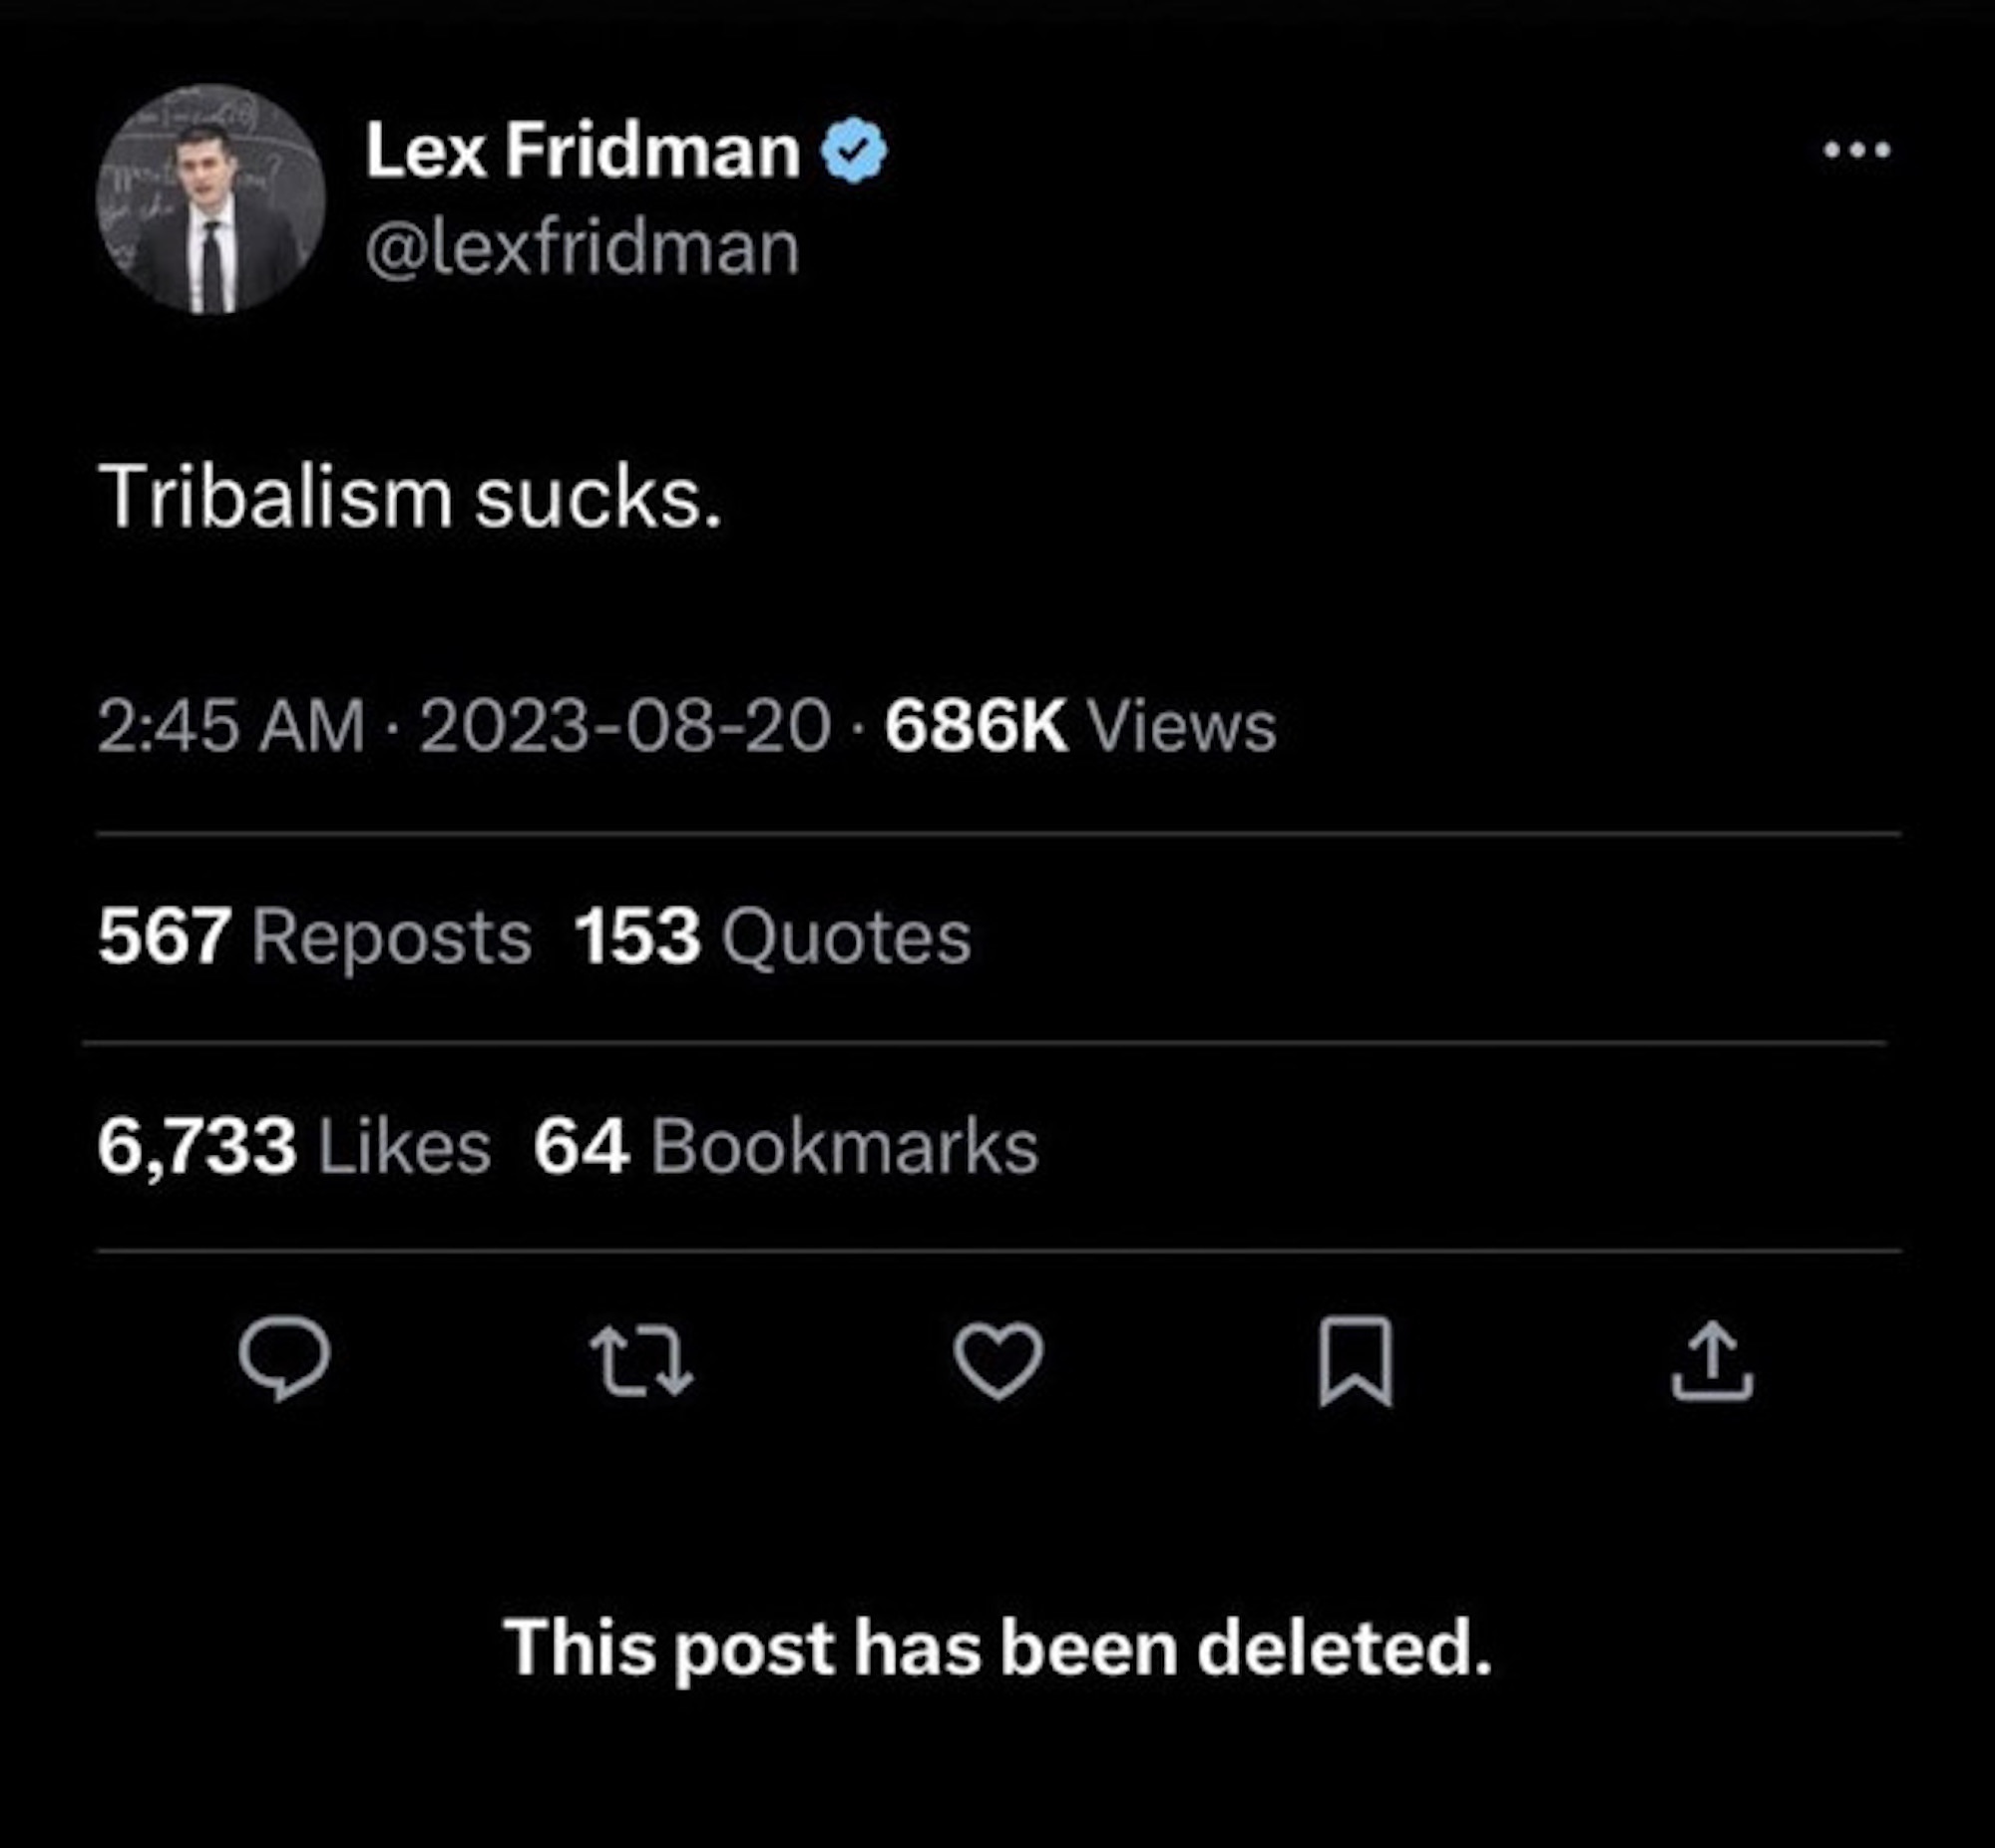The width and height of the screenshot is (1995, 1848).
Task: Click the 64 Bookmarks count
Action: coord(786,1146)
